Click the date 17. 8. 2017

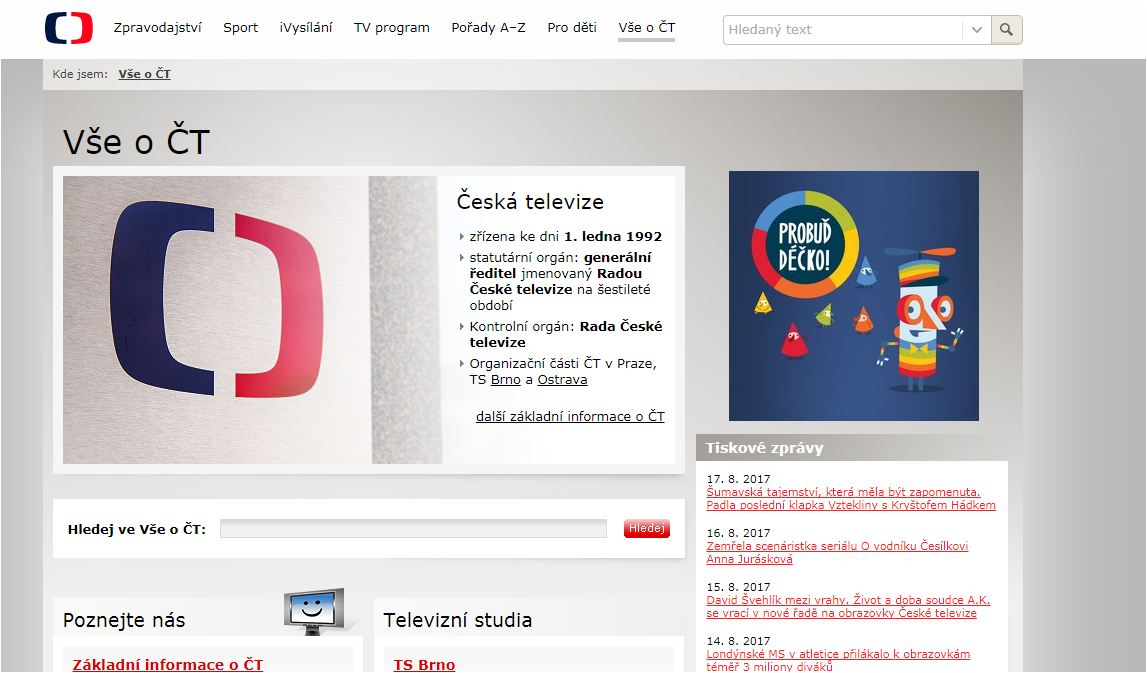tap(738, 479)
